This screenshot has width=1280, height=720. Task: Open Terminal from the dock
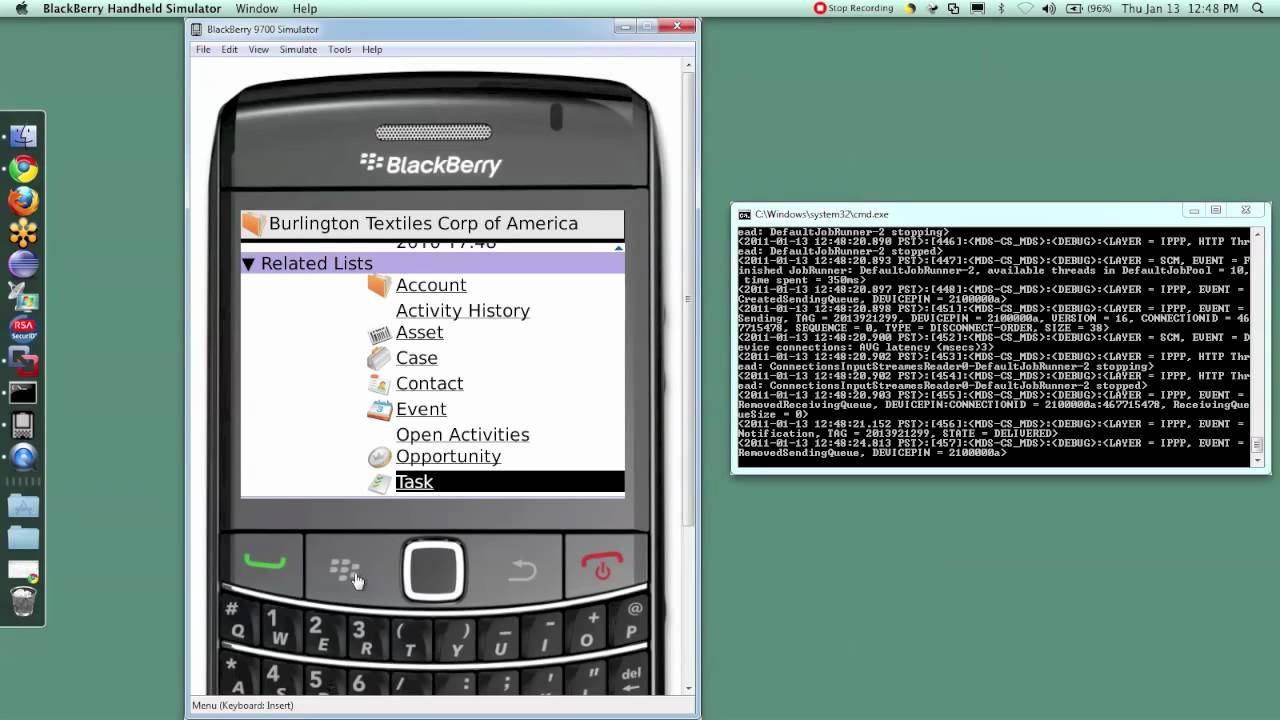[23, 393]
